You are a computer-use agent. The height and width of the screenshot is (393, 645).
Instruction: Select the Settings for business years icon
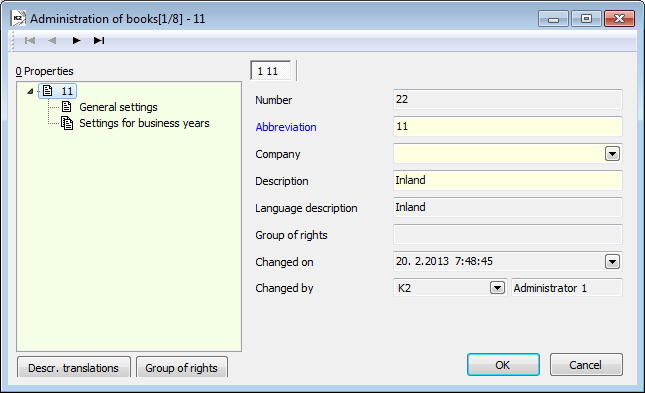(x=67, y=123)
